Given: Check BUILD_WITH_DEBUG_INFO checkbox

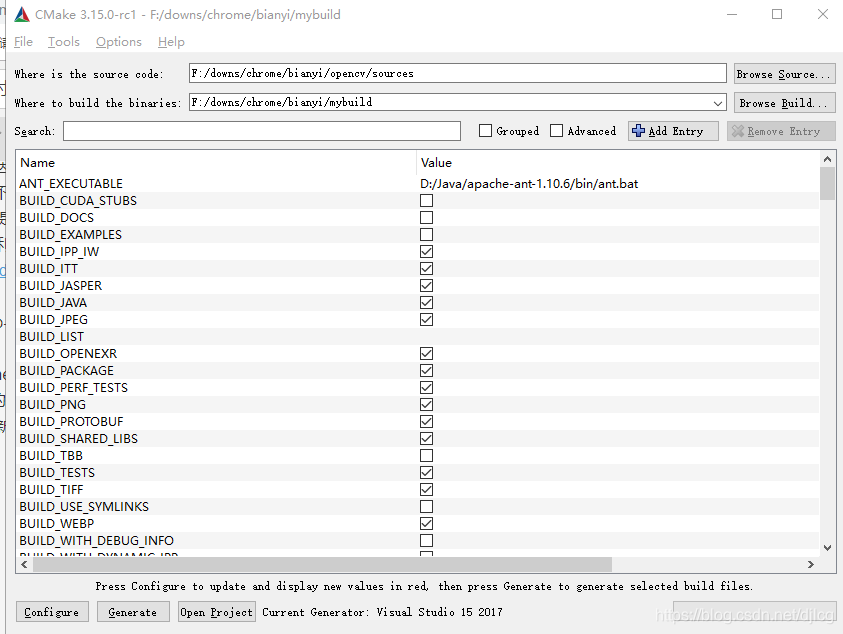Looking at the screenshot, I should (x=426, y=540).
